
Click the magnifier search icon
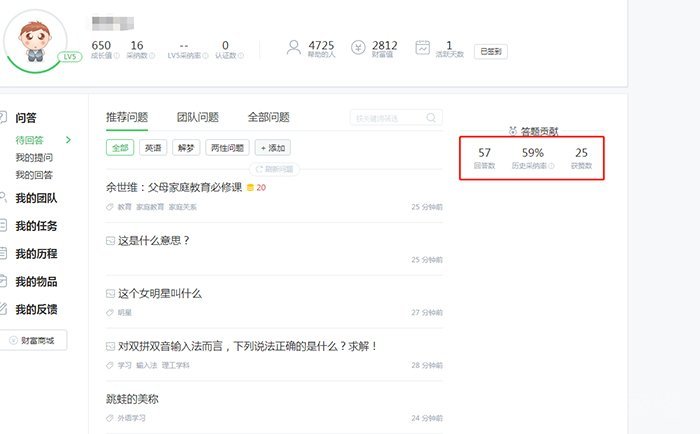(431, 118)
